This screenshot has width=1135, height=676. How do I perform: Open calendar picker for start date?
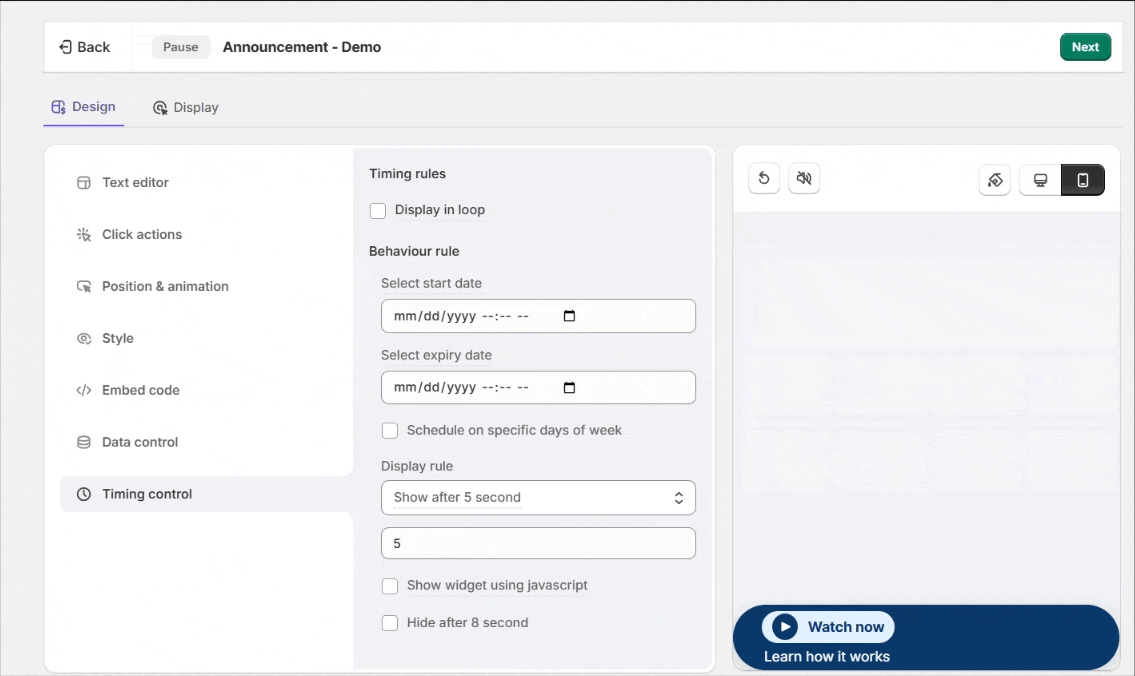point(569,316)
